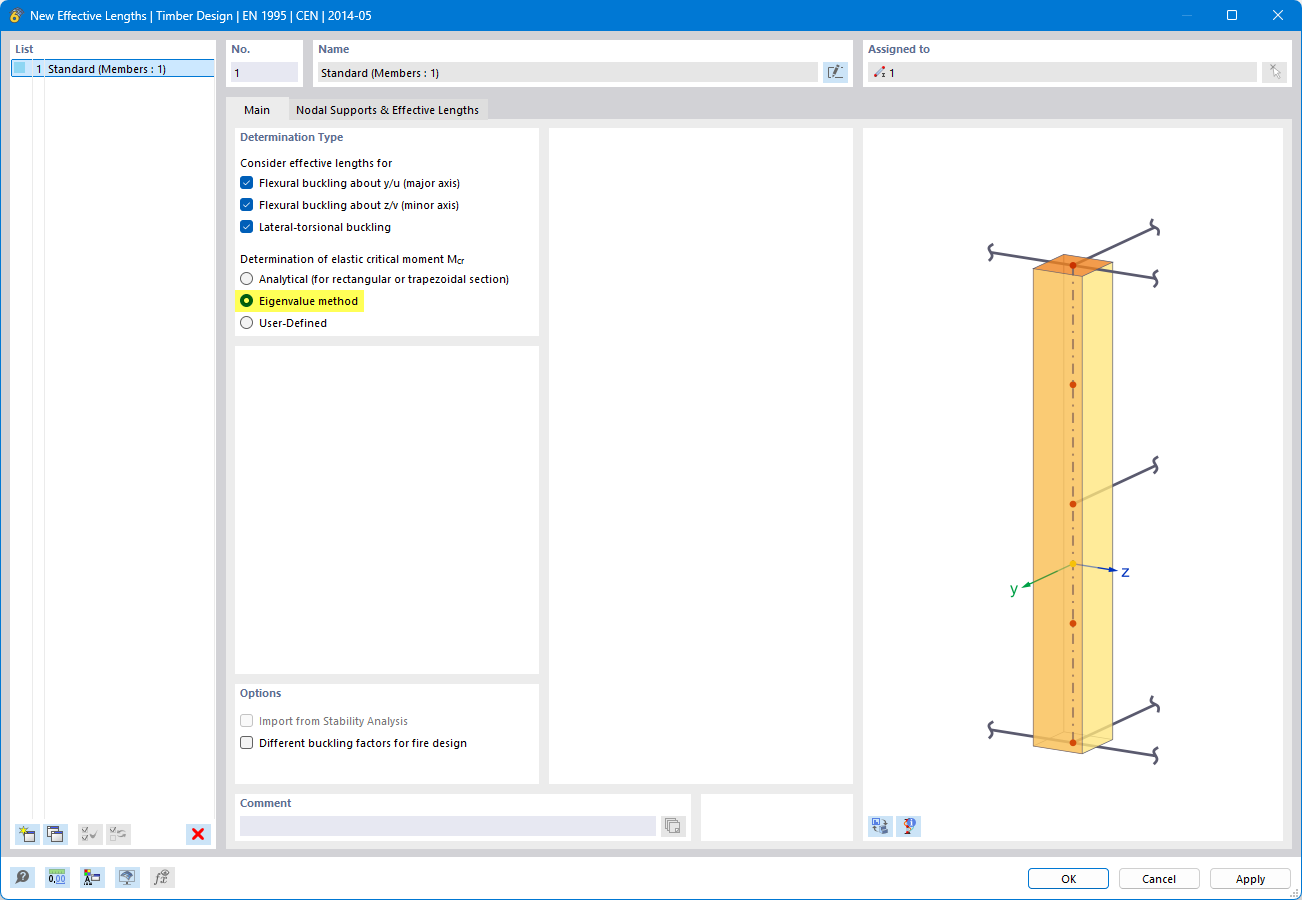
Task: Click the new effective length star icon
Action: tap(27, 834)
